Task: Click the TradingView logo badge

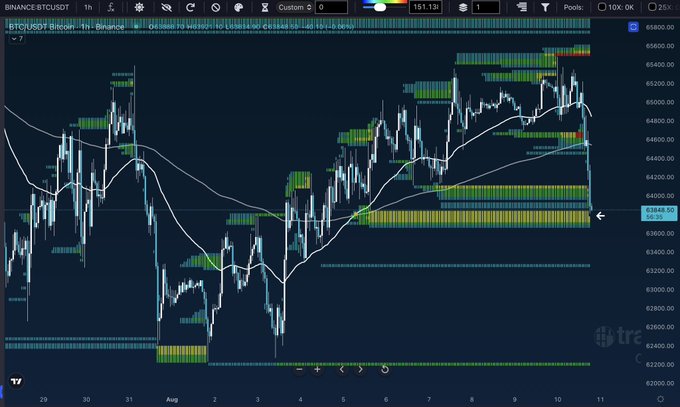Action: pos(16,381)
